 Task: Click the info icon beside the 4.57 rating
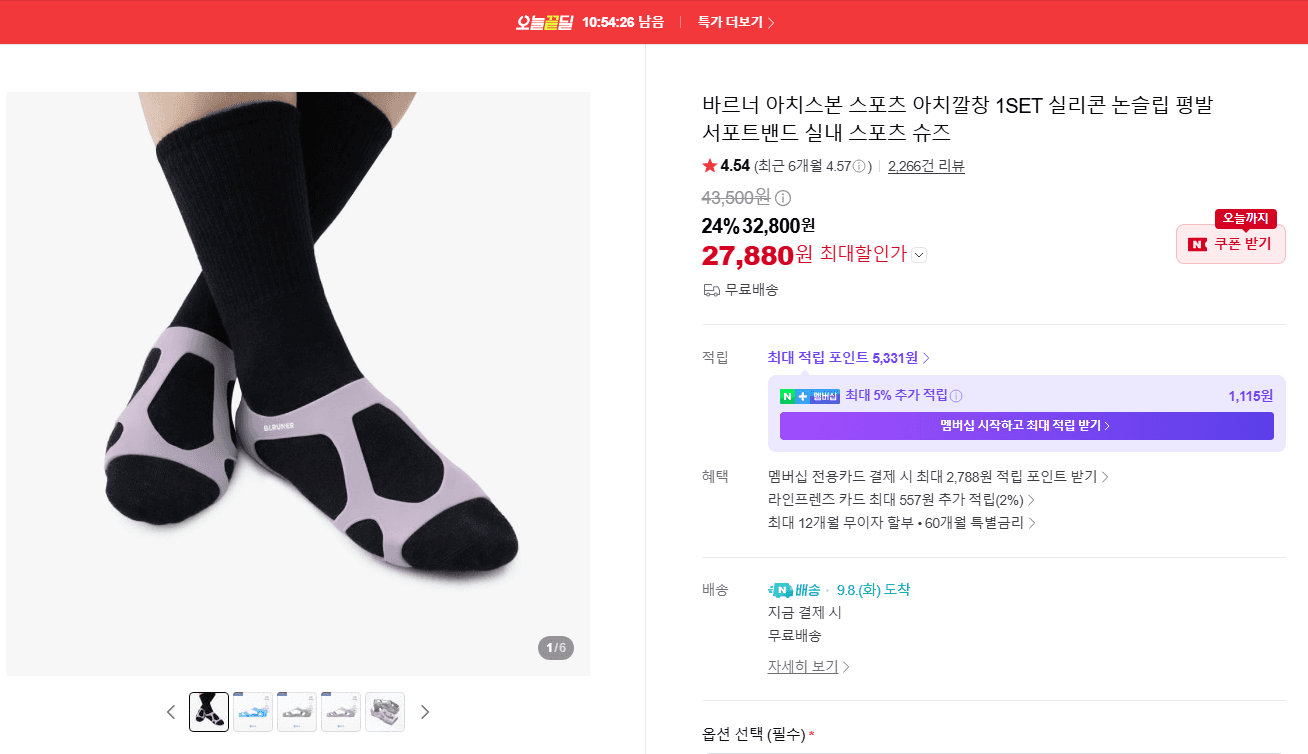point(859,166)
